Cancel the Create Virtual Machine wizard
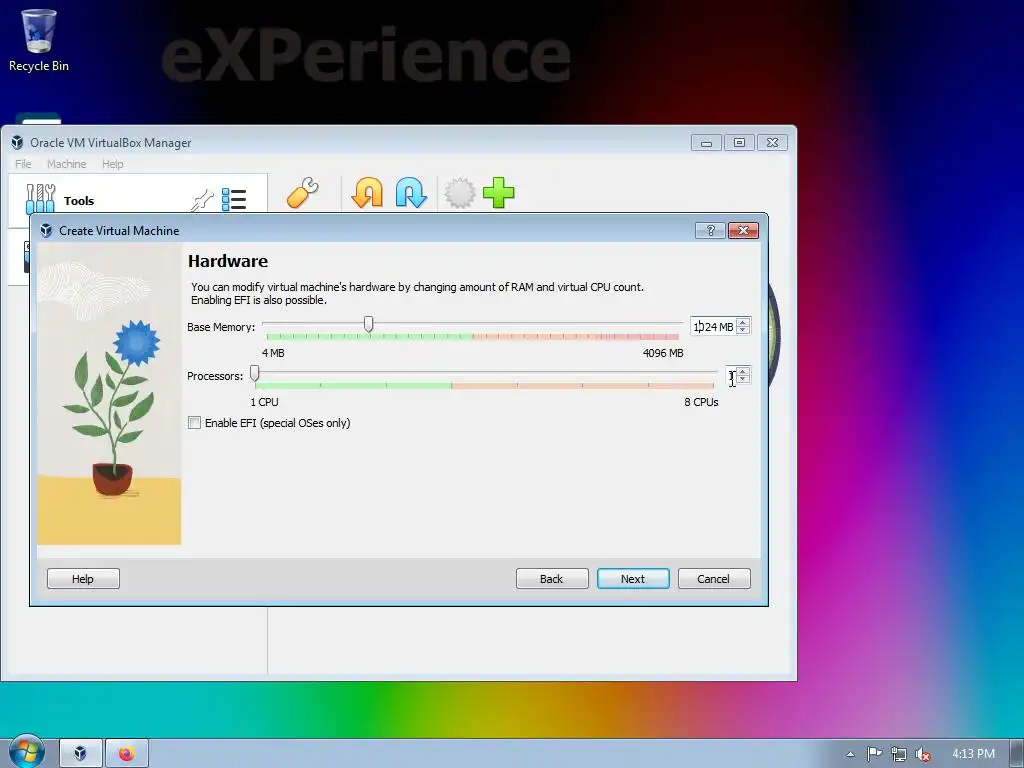The height and width of the screenshot is (768, 1024). [x=714, y=579]
